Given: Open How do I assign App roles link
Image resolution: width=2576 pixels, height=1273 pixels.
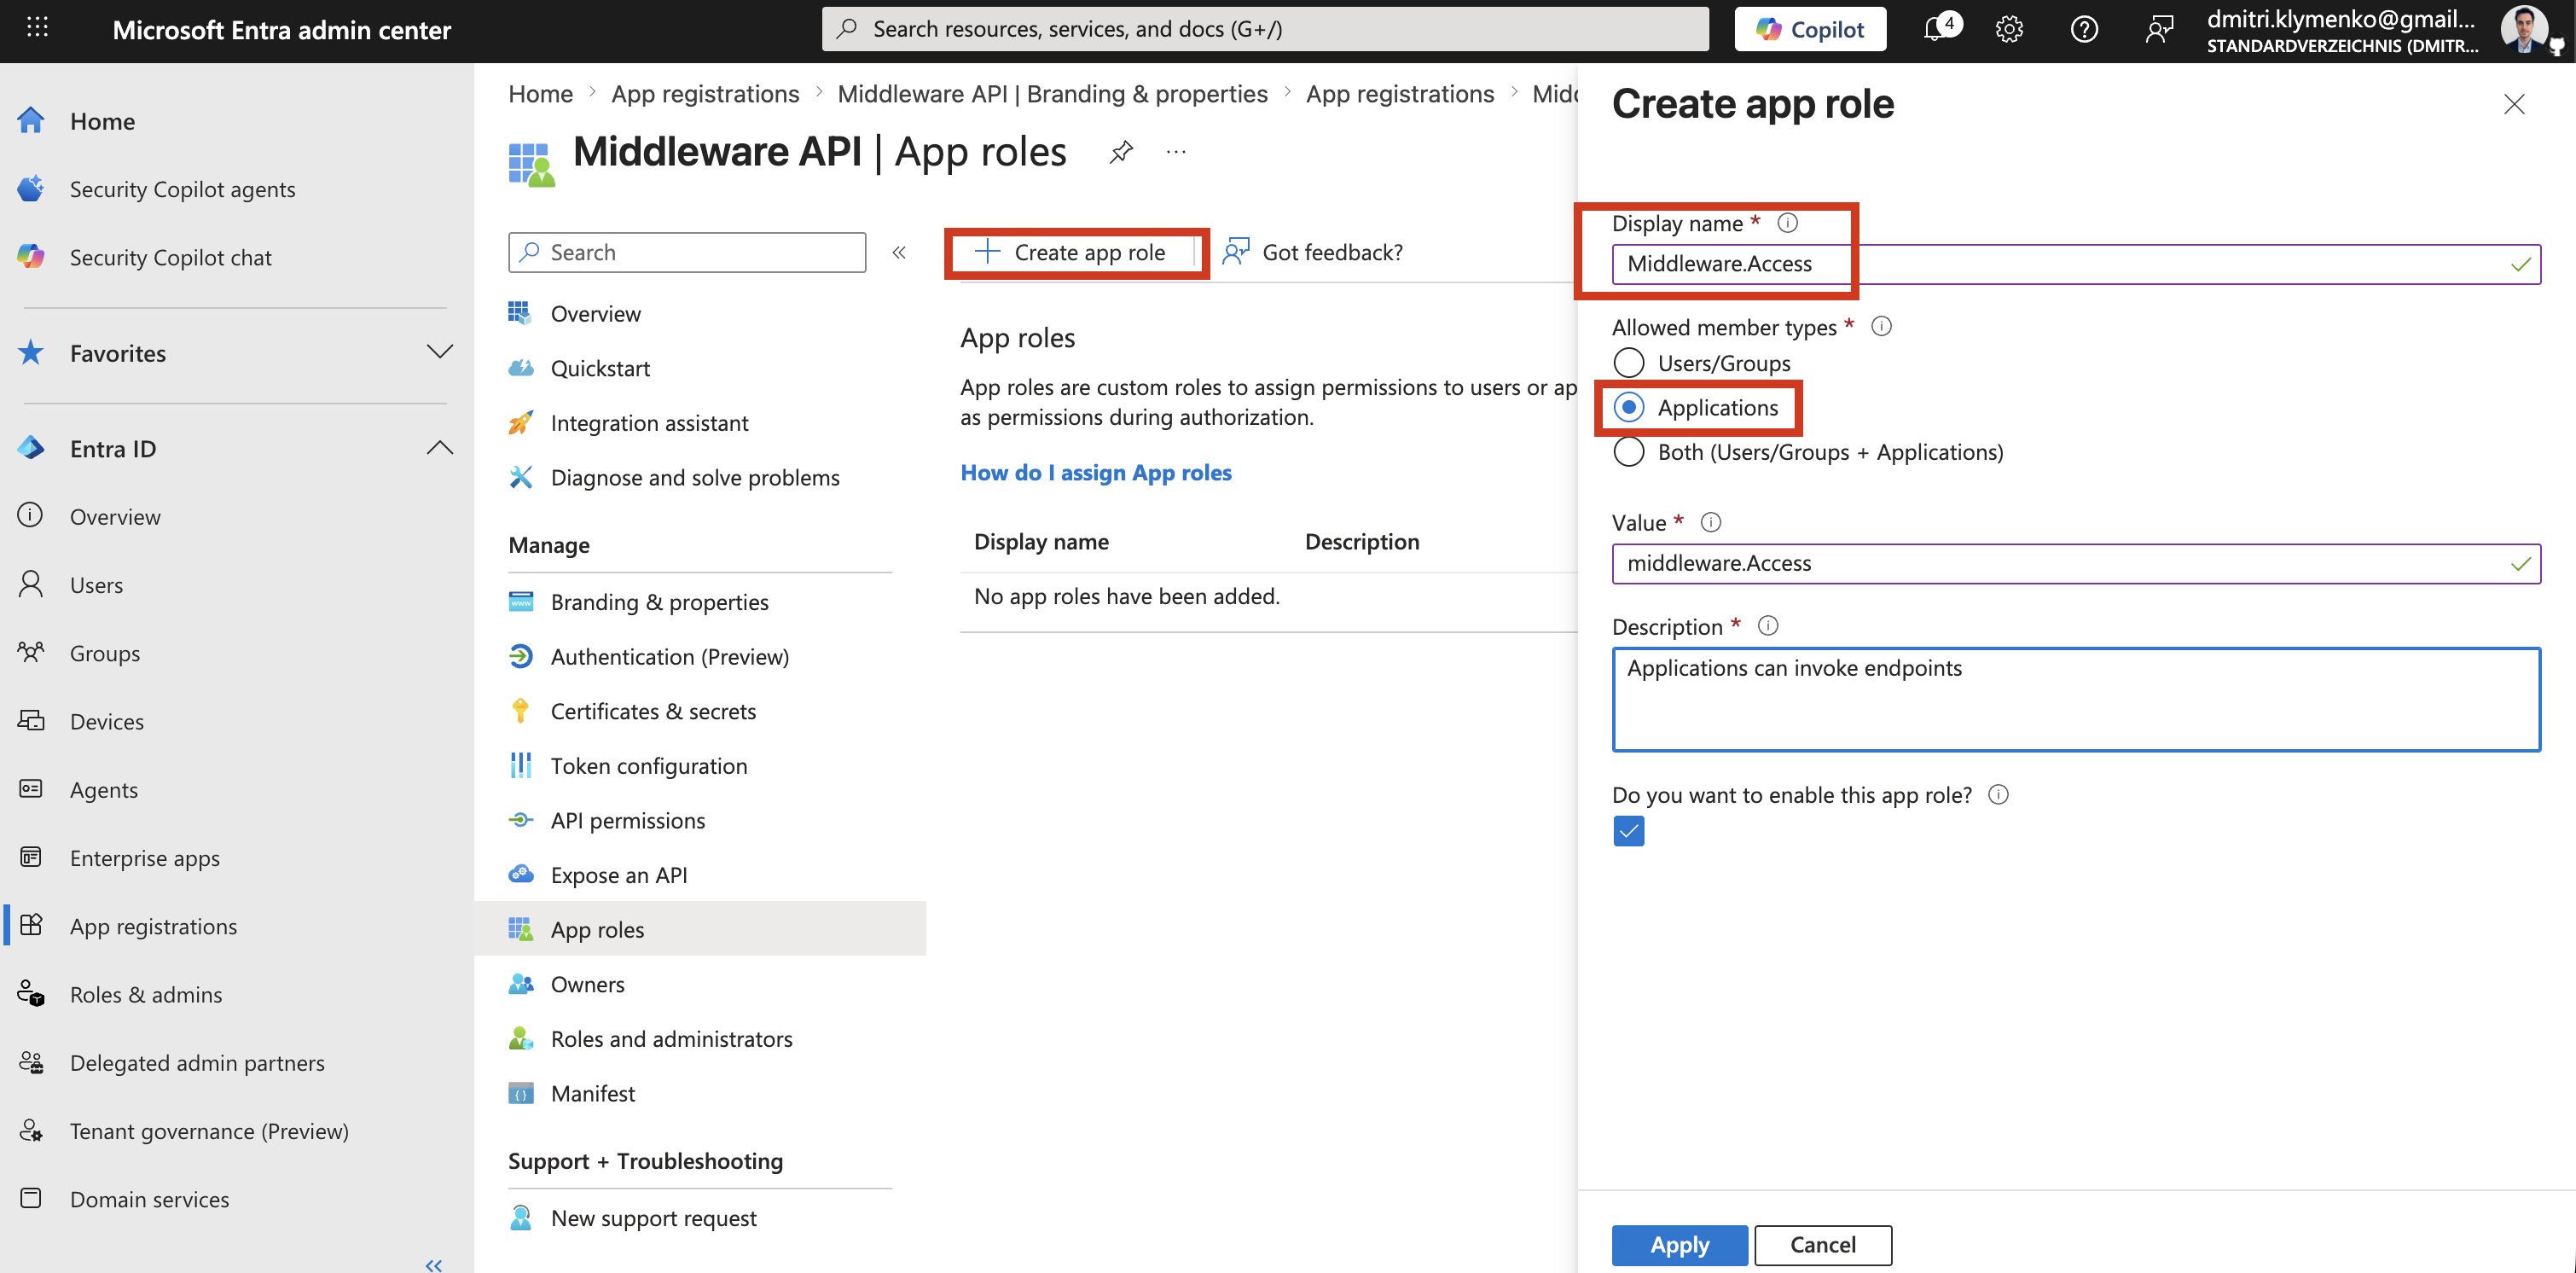Looking at the screenshot, I should [1096, 472].
